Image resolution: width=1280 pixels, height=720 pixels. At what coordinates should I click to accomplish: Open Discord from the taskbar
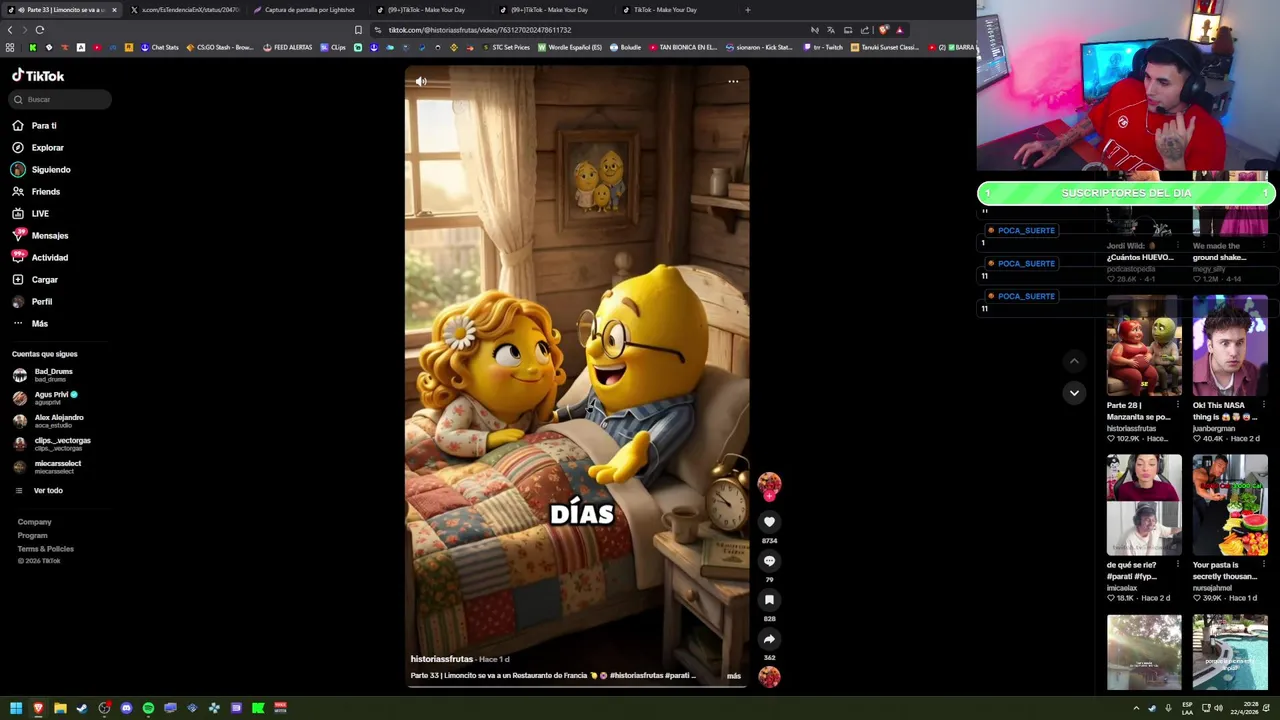point(126,708)
